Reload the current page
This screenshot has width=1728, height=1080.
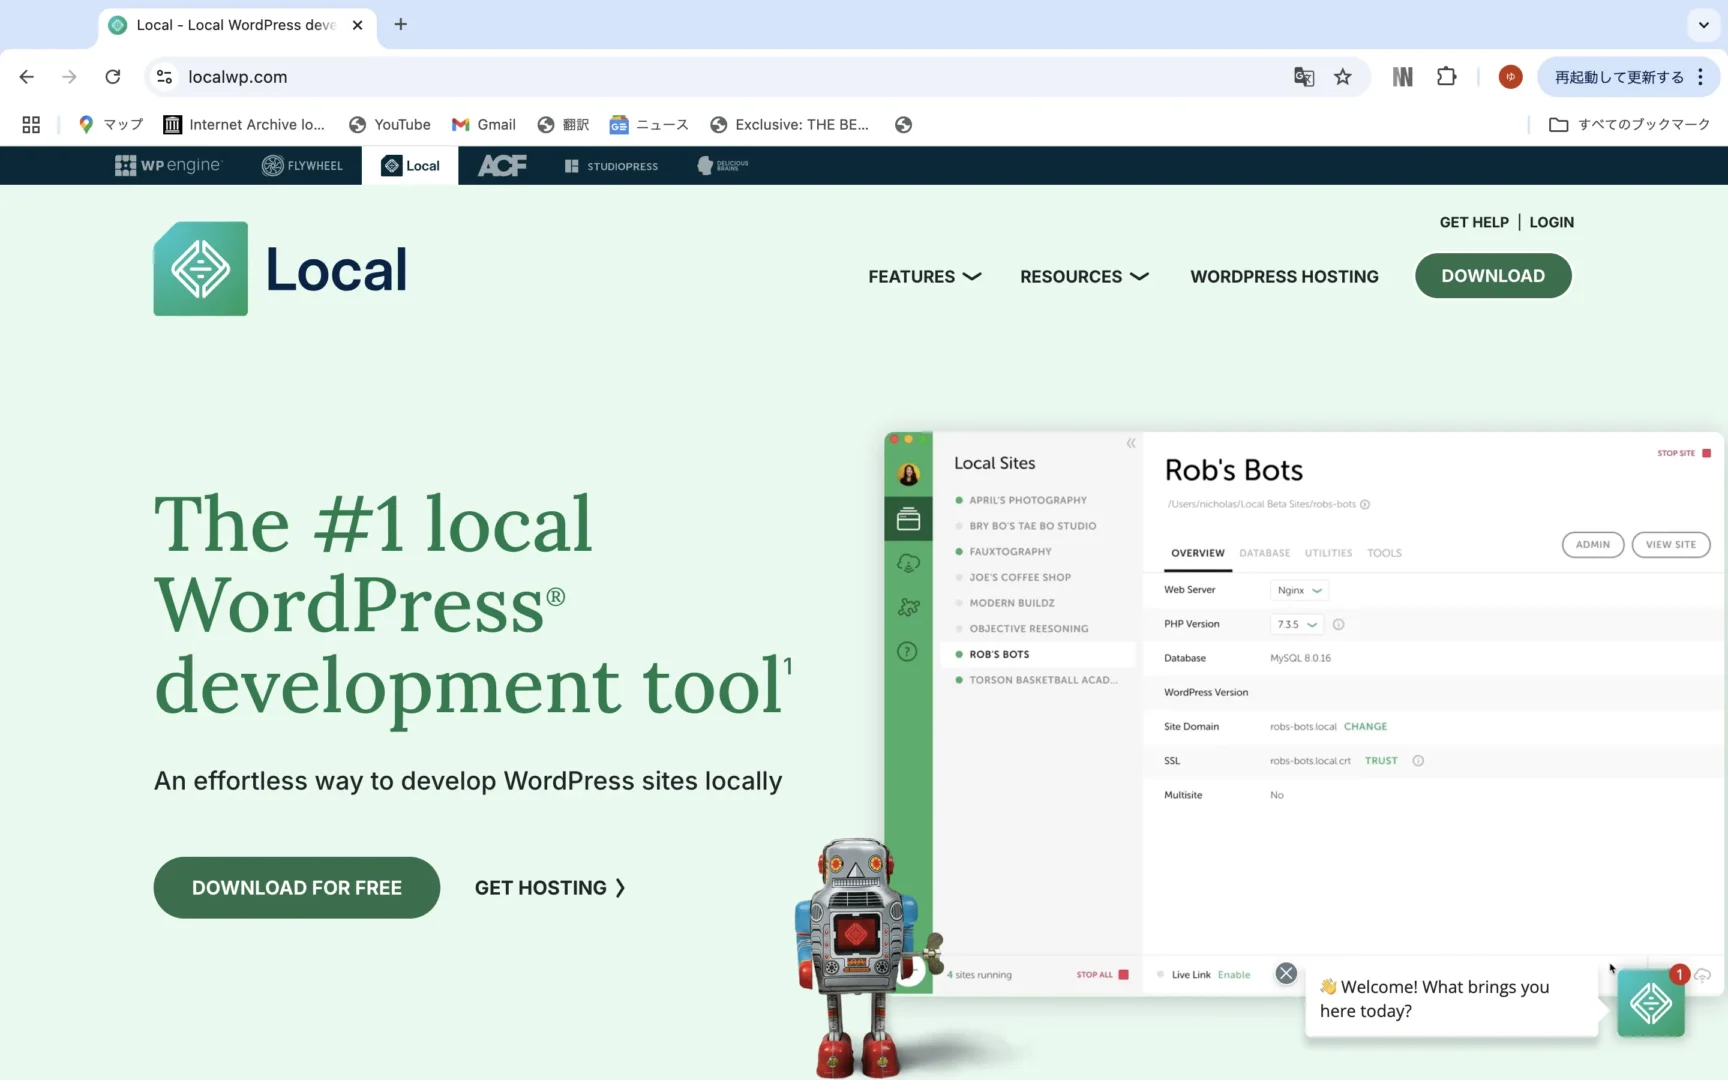coord(113,77)
